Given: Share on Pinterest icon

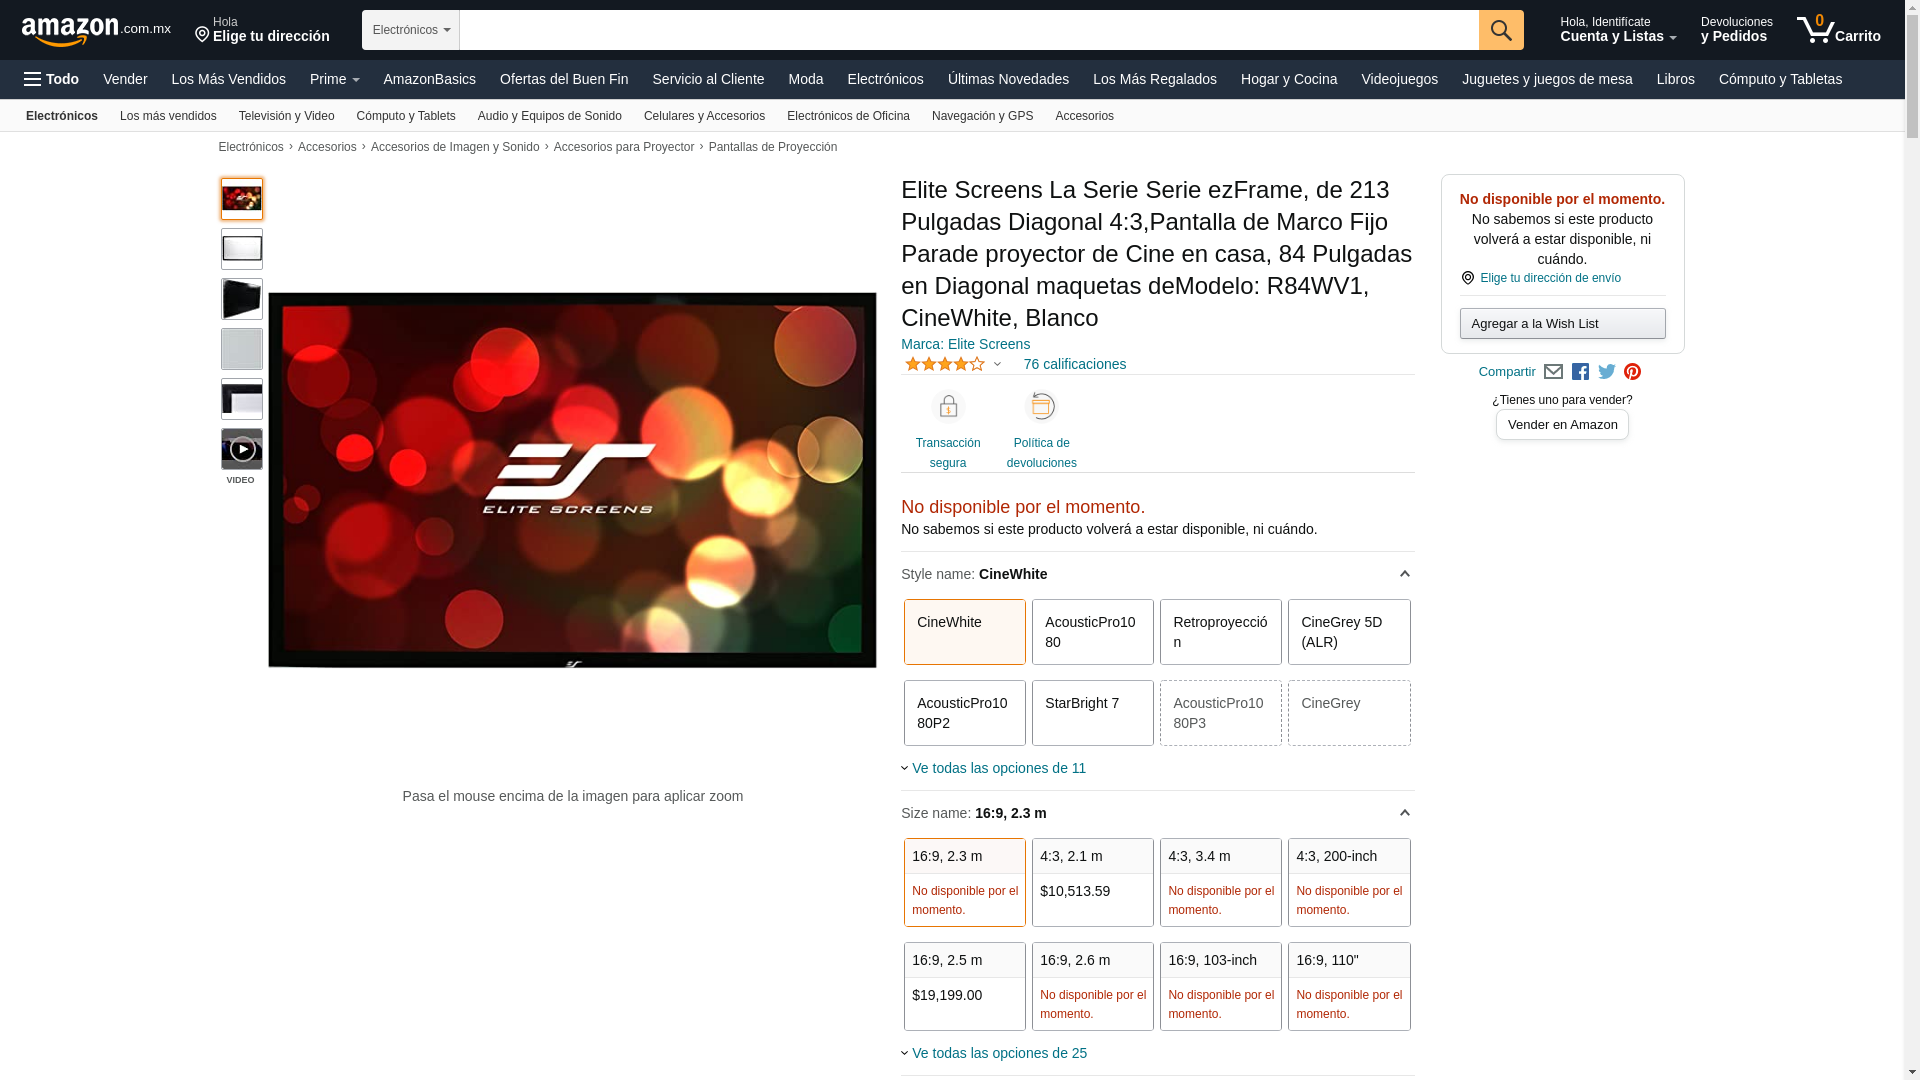Looking at the screenshot, I should (1632, 372).
